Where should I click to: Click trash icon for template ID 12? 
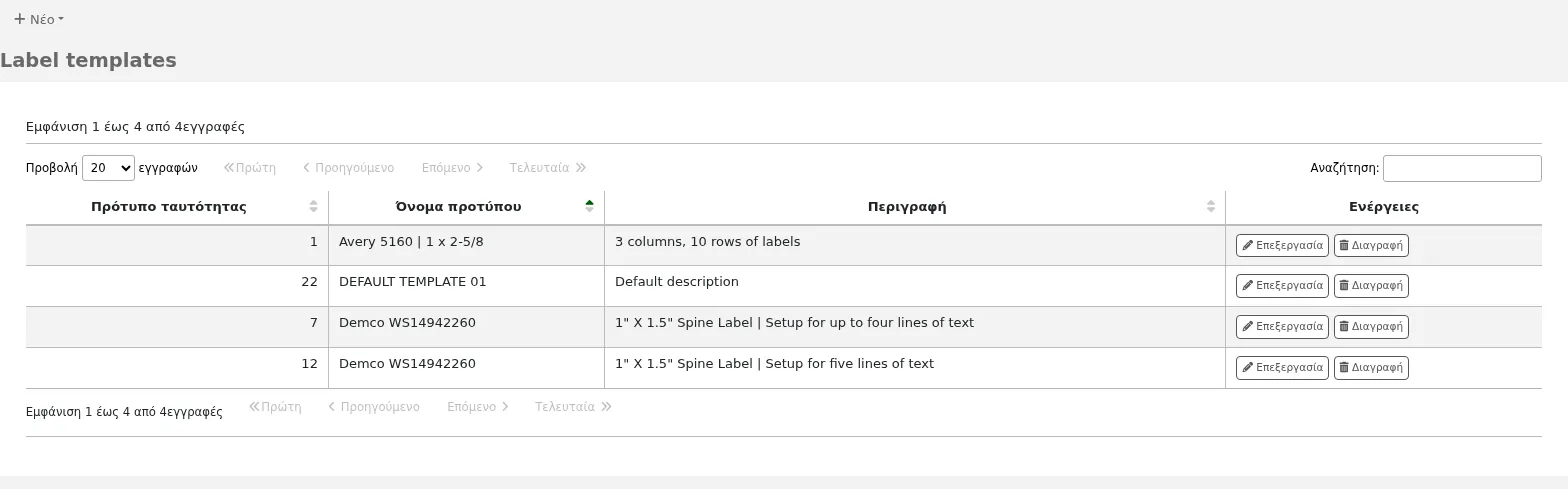point(1344,368)
